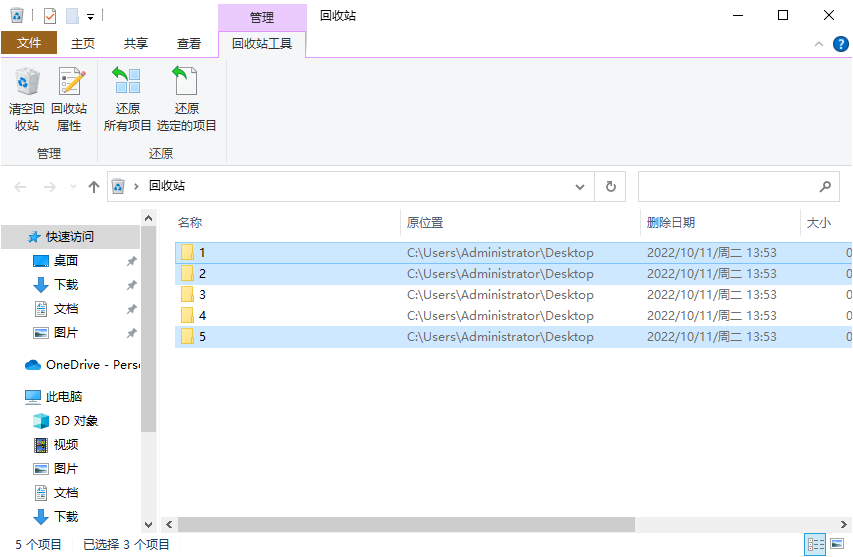
Task: Click the up-directory arrow in navigation bar
Action: pyautogui.click(x=94, y=186)
